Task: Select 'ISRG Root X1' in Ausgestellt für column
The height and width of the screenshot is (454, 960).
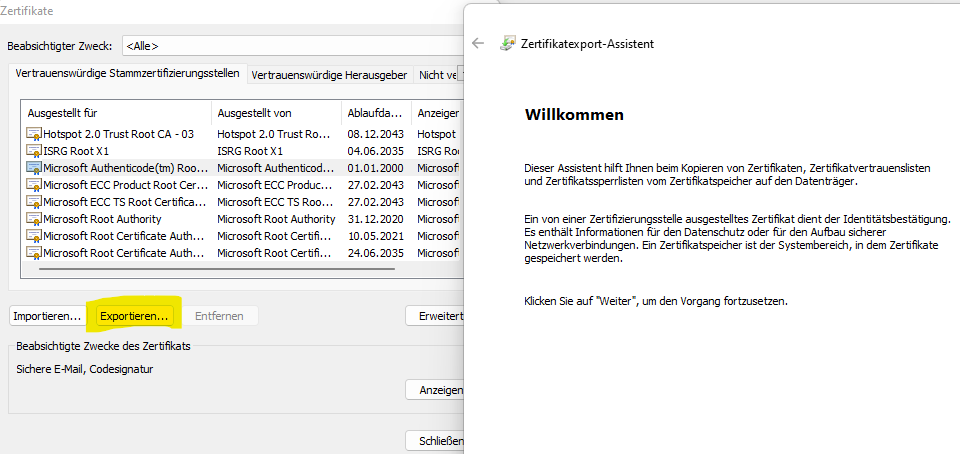Action: pos(76,151)
